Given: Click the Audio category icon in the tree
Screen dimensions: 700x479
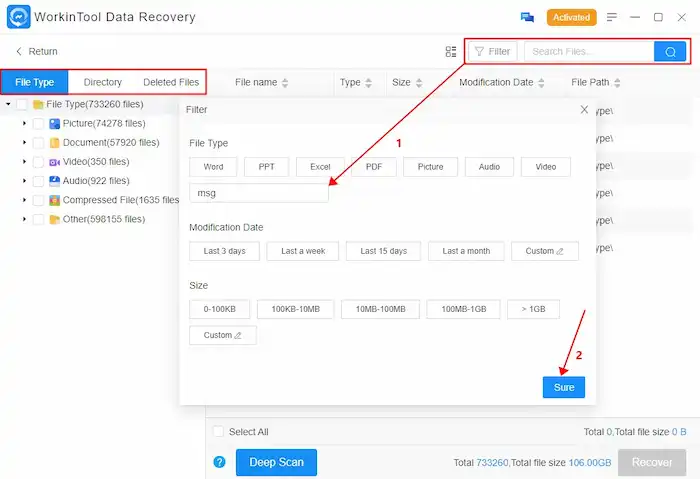Looking at the screenshot, I should tap(54, 181).
